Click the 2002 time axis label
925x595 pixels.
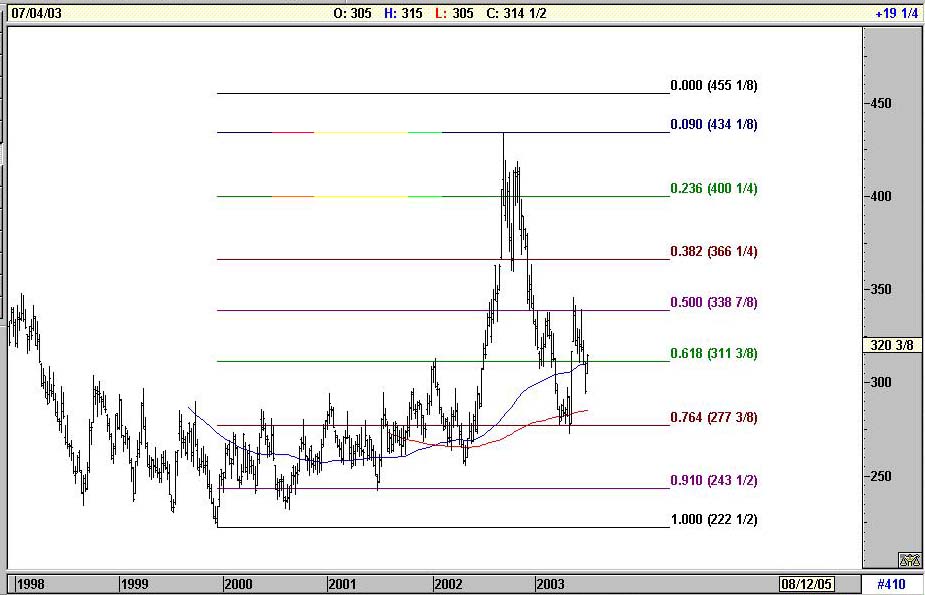[x=448, y=584]
